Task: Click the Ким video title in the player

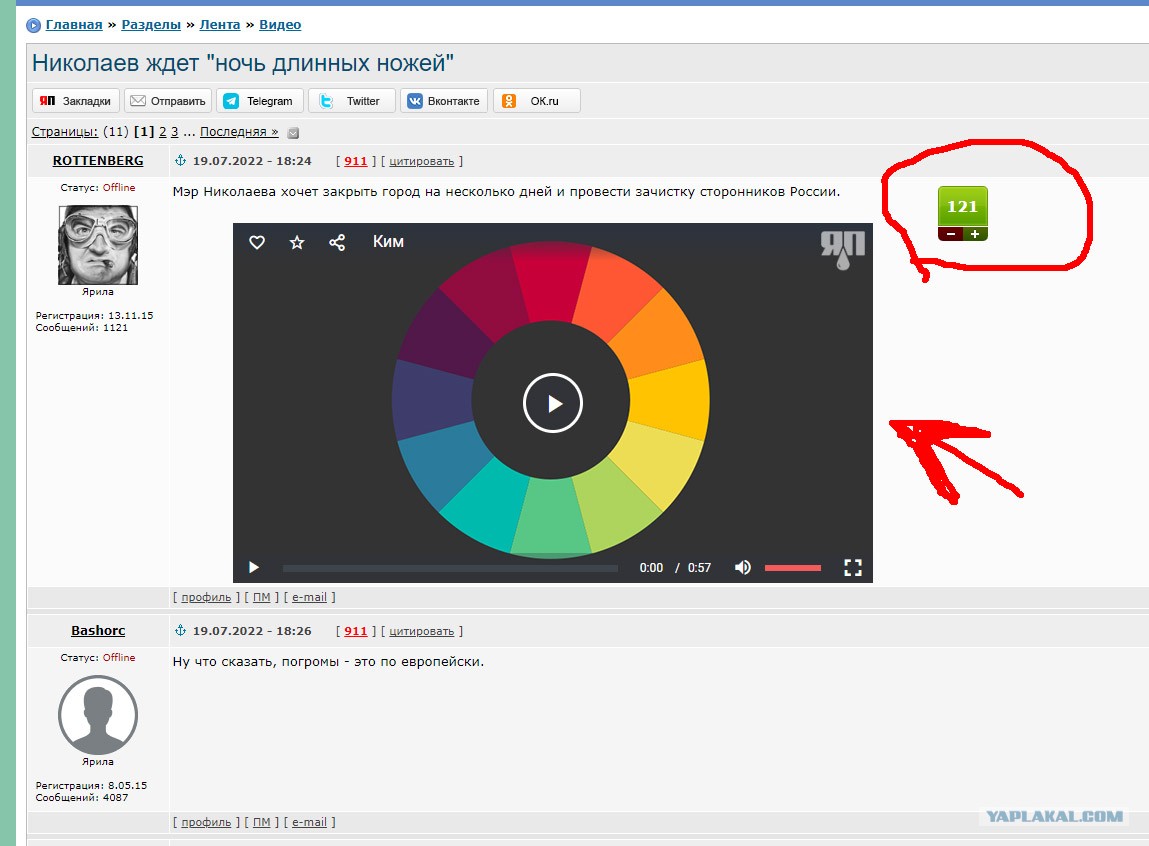Action: click(x=388, y=242)
